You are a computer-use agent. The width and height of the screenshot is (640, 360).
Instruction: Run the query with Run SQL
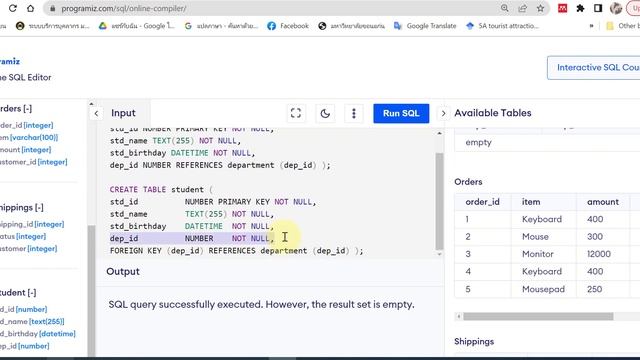pos(401,113)
